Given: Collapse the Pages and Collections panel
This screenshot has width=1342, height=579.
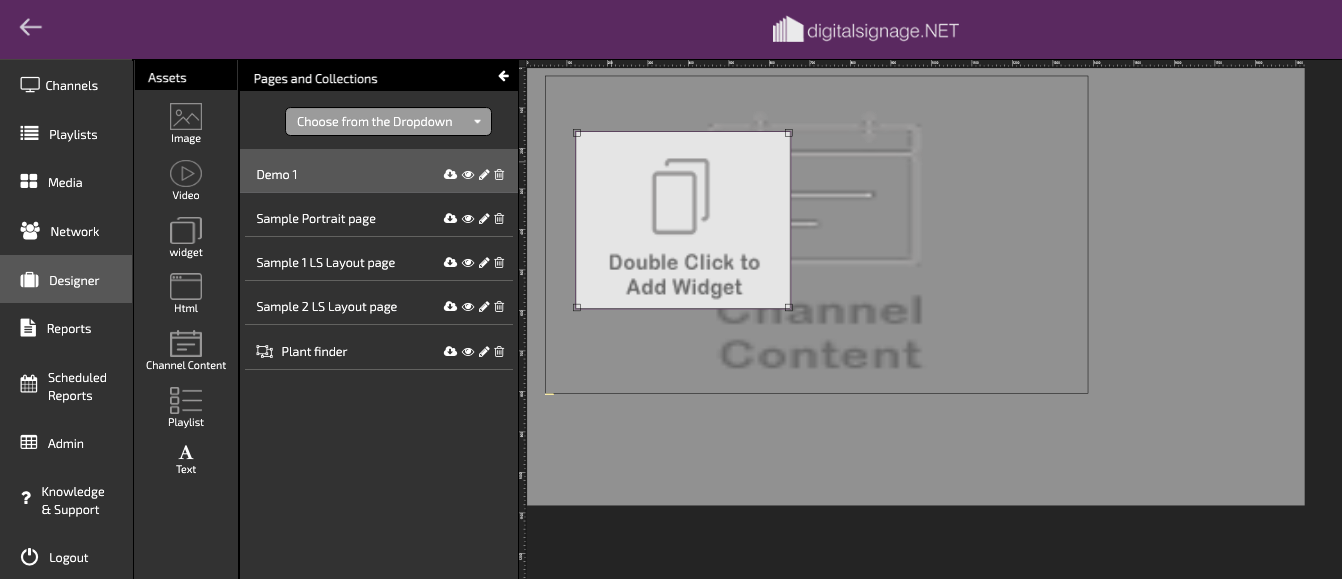Looking at the screenshot, I should click(x=503, y=77).
